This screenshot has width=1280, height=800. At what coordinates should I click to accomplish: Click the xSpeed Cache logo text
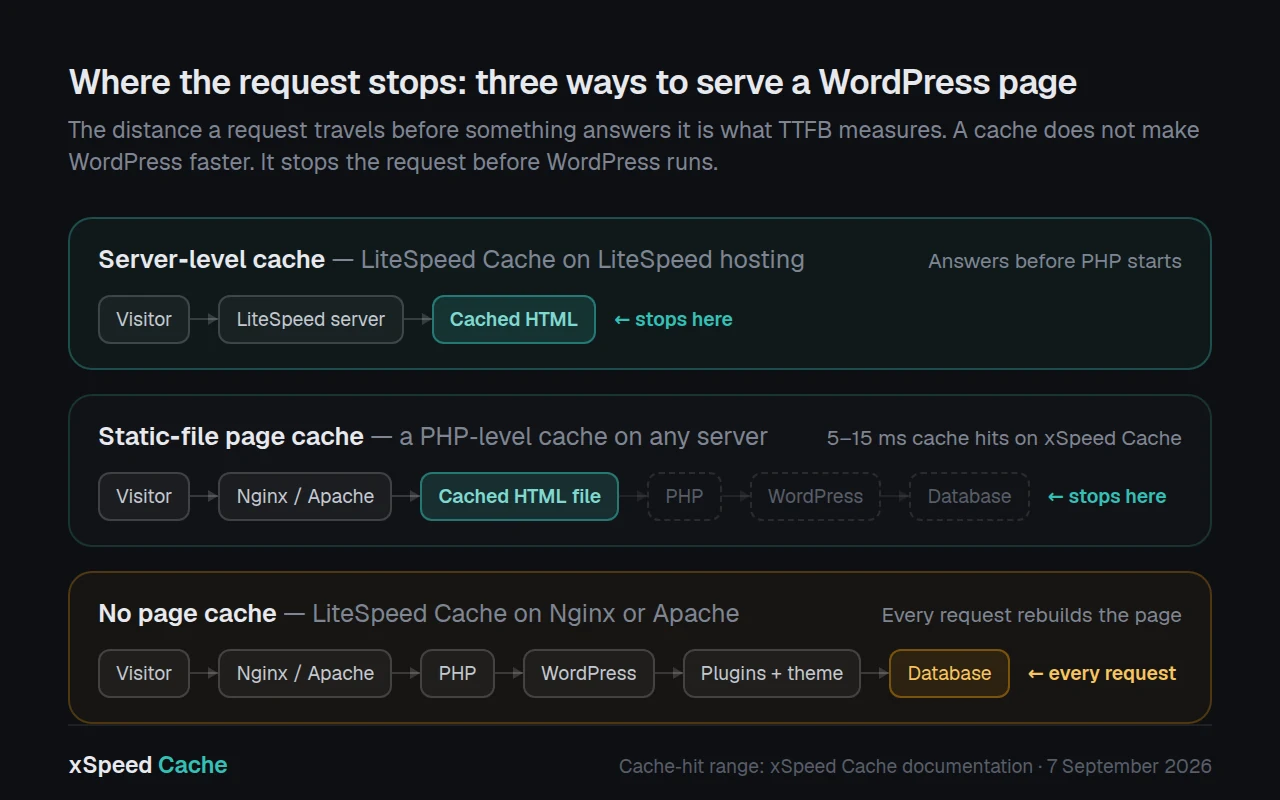(148, 765)
